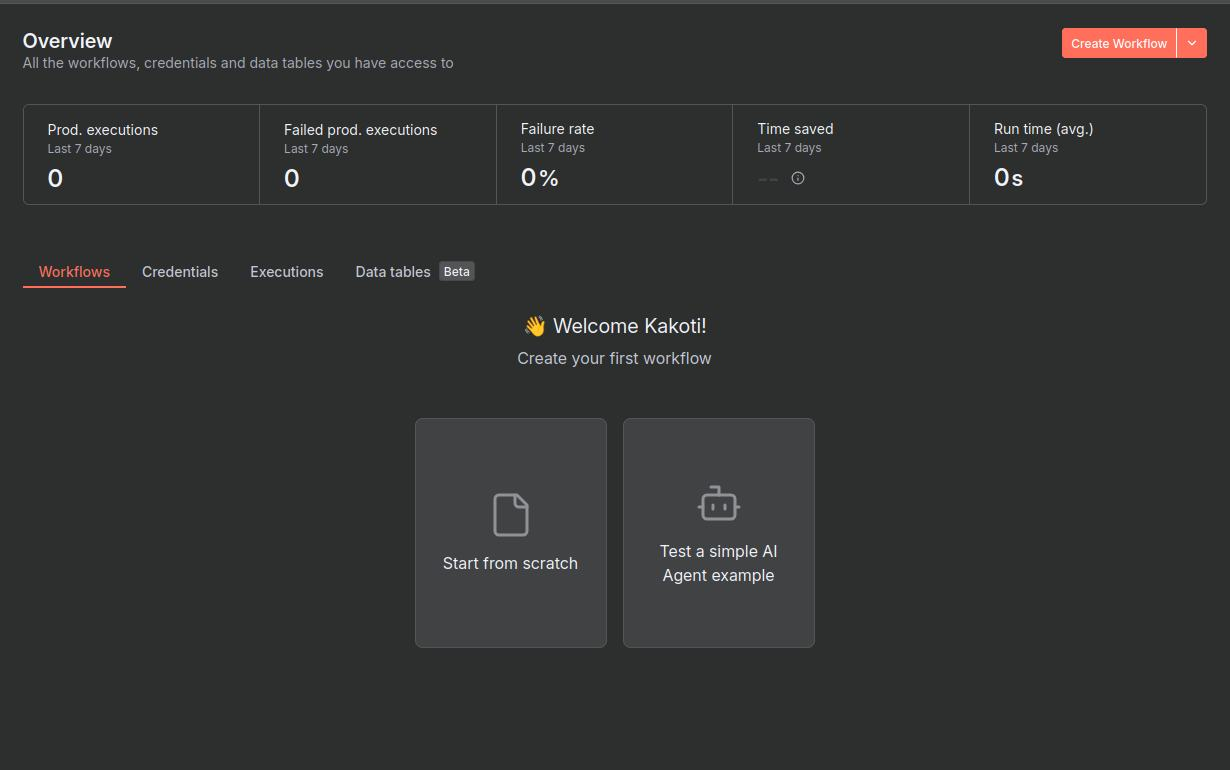Viewport: 1230px width, 770px height.
Task: Choose the Start from scratch card label
Action: coord(510,563)
